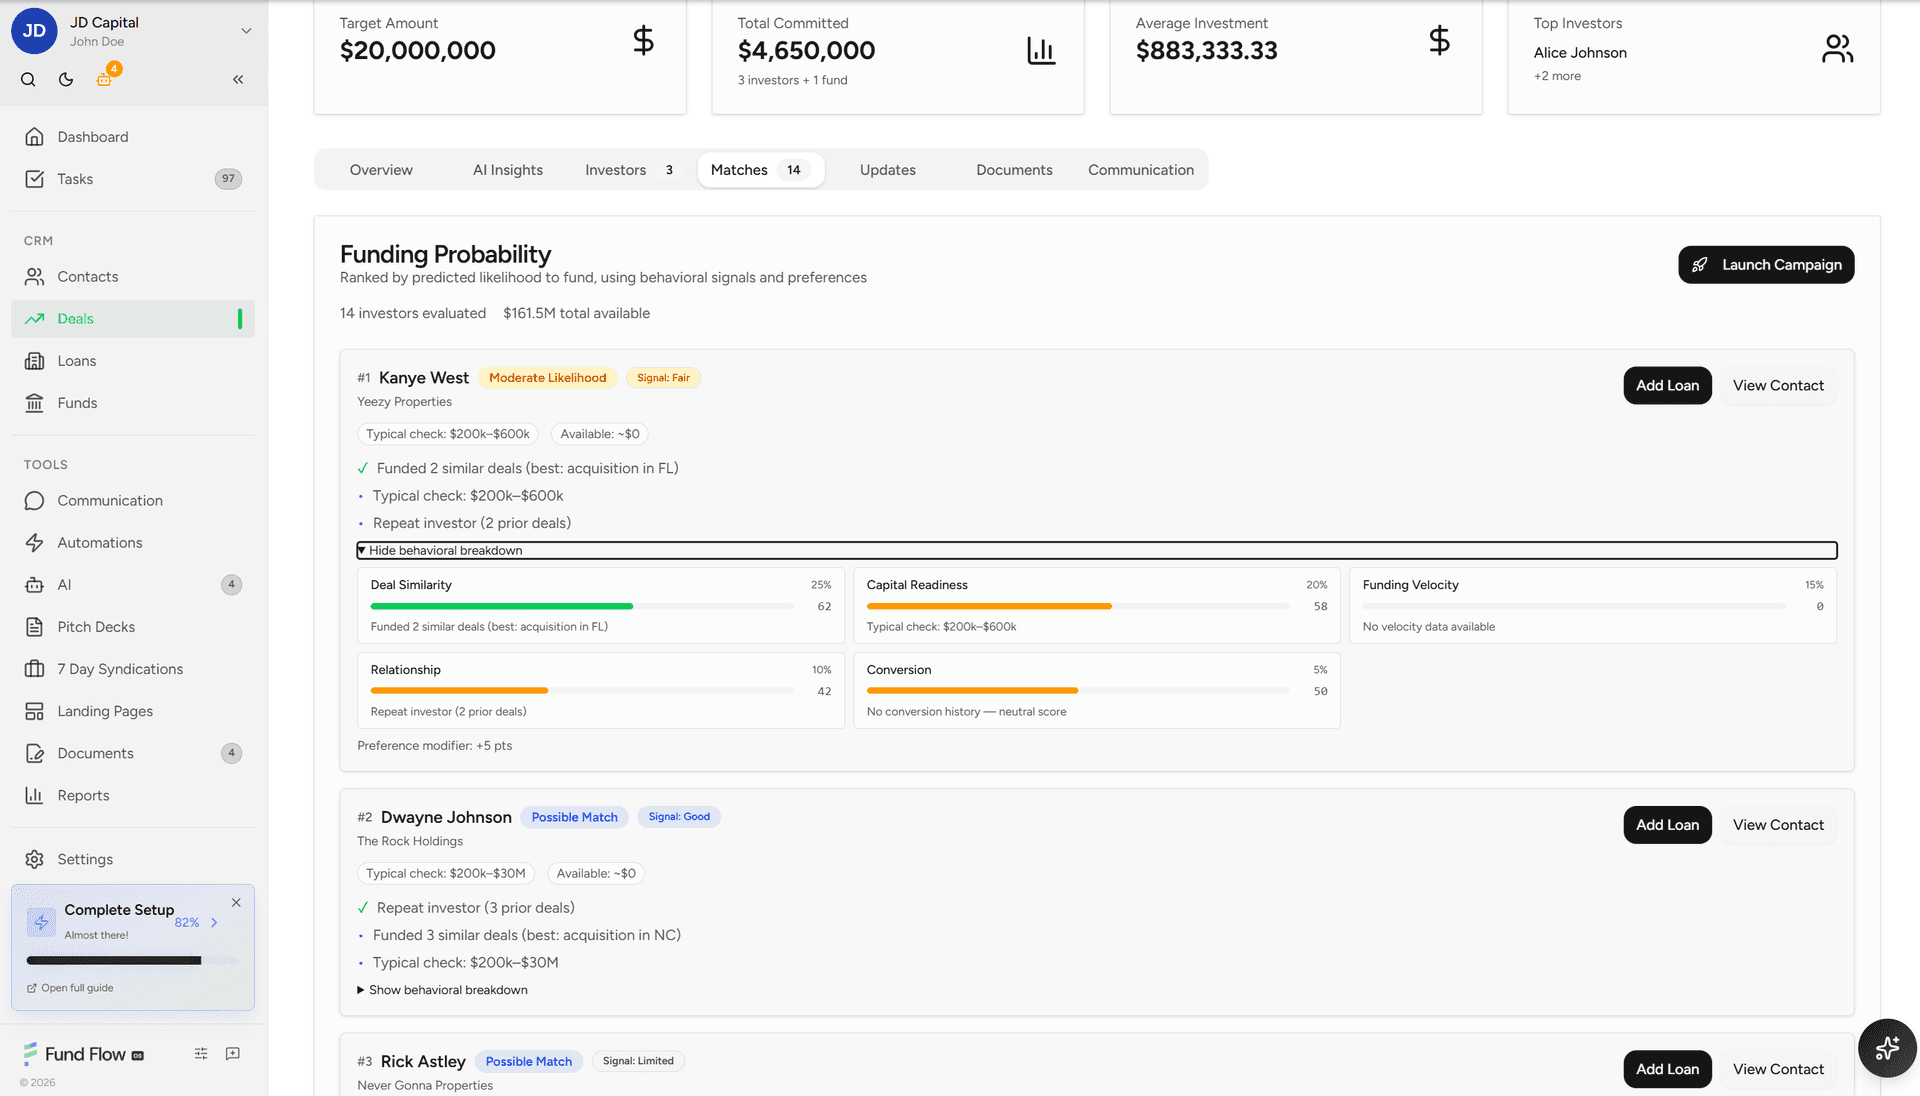Viewport: 1920px width, 1096px height.
Task: Open the notifications bot icon with badge
Action: pyautogui.click(x=104, y=79)
